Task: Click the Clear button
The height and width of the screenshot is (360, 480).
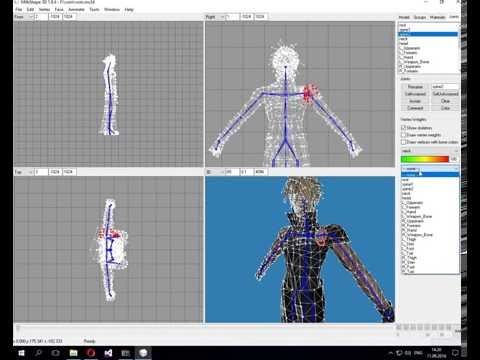Action: pos(445,101)
